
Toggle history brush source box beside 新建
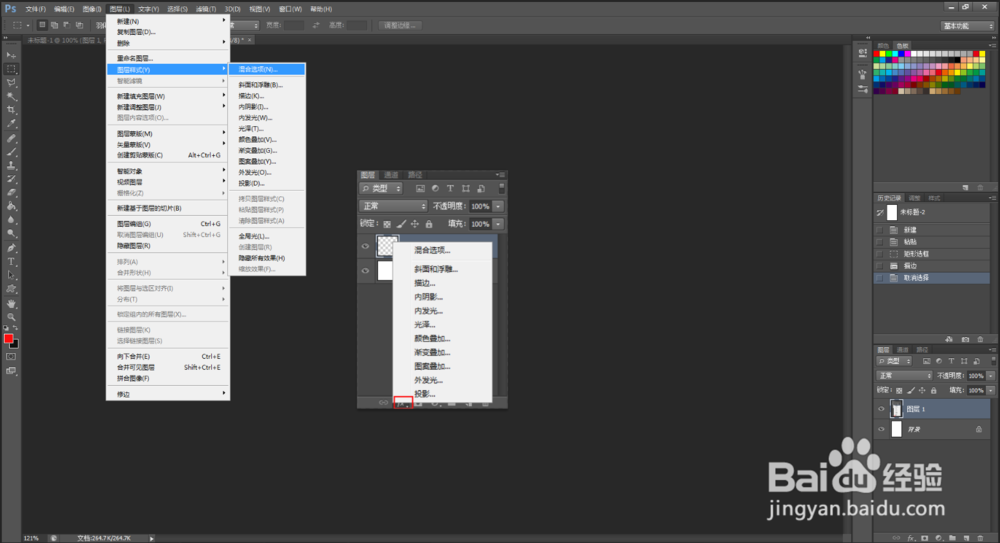tap(880, 230)
